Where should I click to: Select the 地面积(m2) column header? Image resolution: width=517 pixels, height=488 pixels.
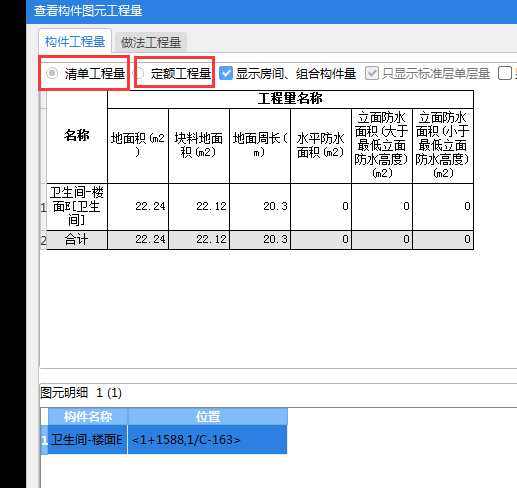138,146
